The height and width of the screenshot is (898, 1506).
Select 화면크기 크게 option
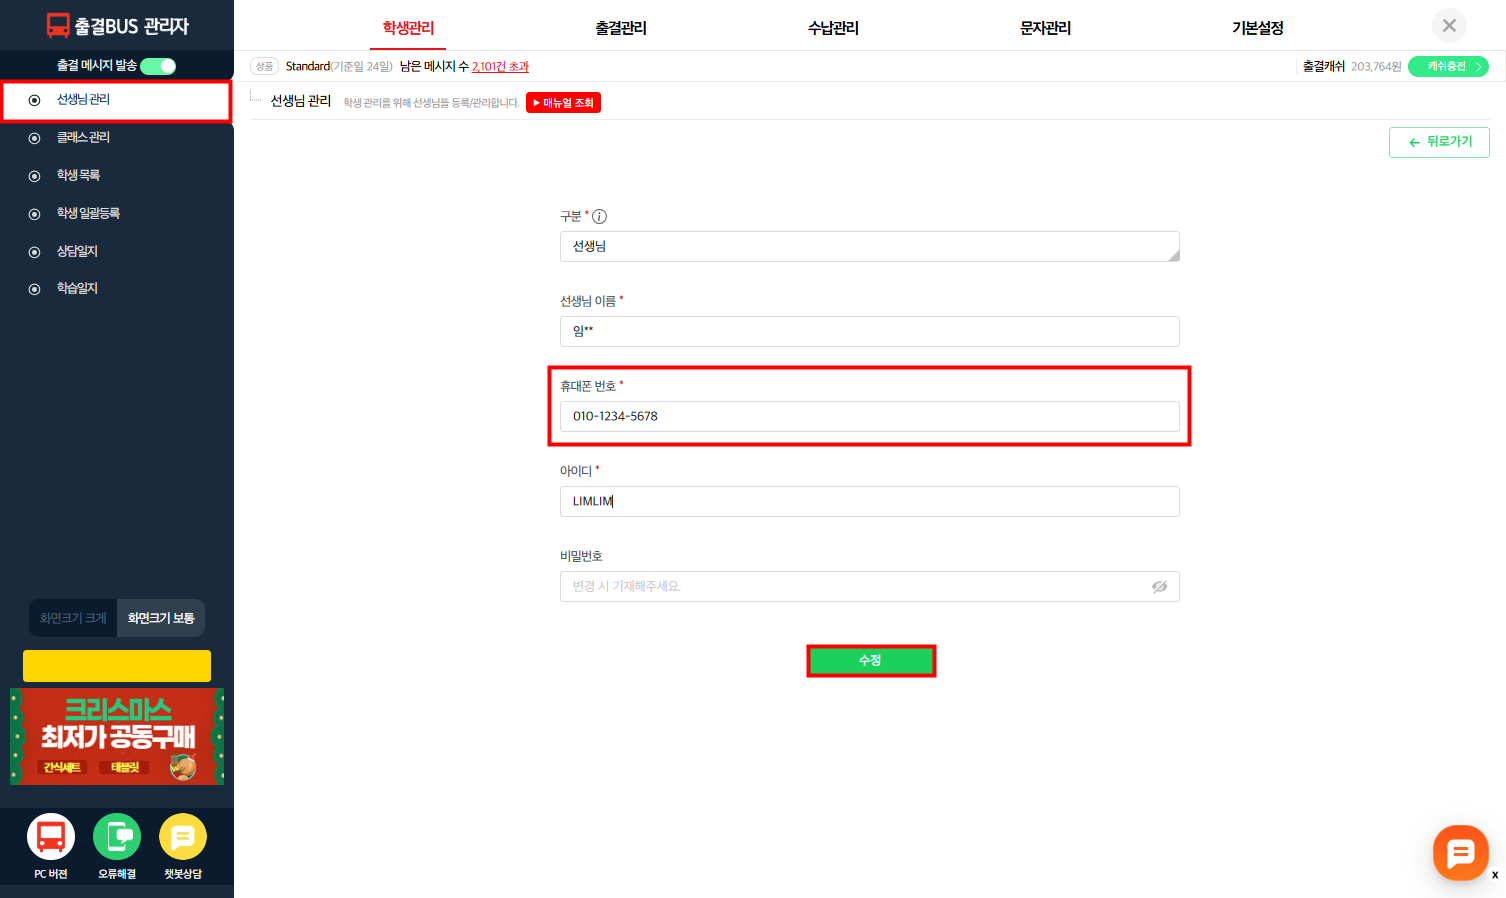pos(73,618)
